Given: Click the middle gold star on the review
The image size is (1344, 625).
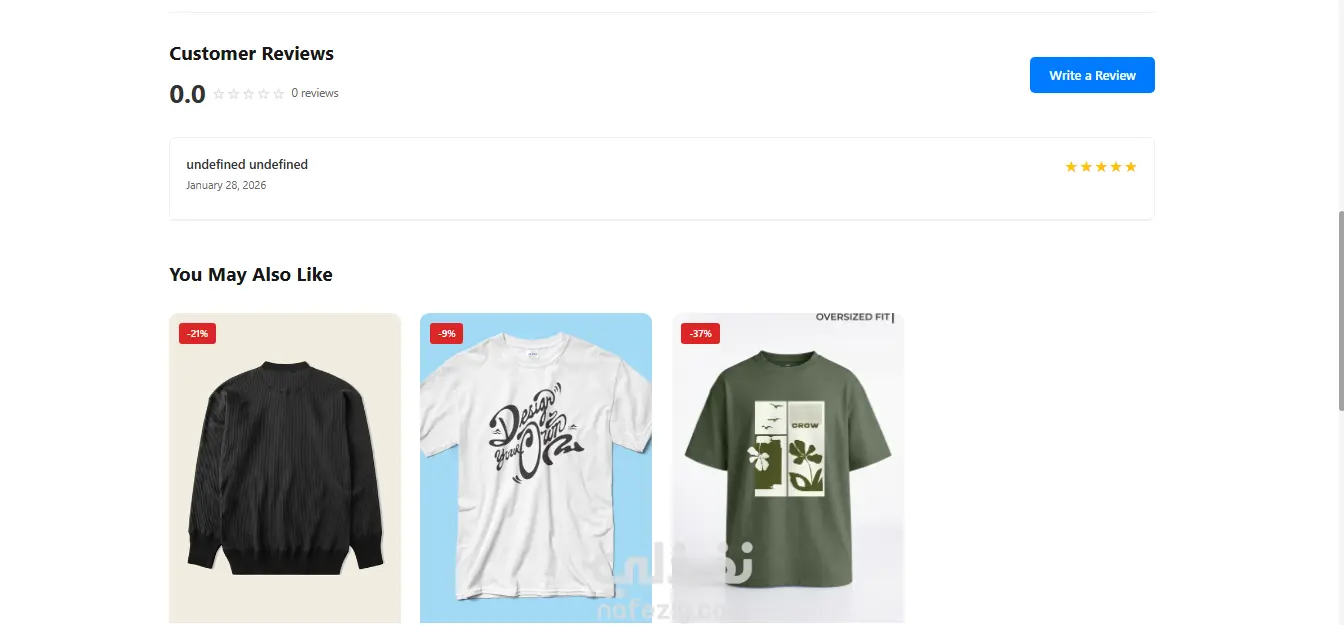Looking at the screenshot, I should (x=1101, y=167).
